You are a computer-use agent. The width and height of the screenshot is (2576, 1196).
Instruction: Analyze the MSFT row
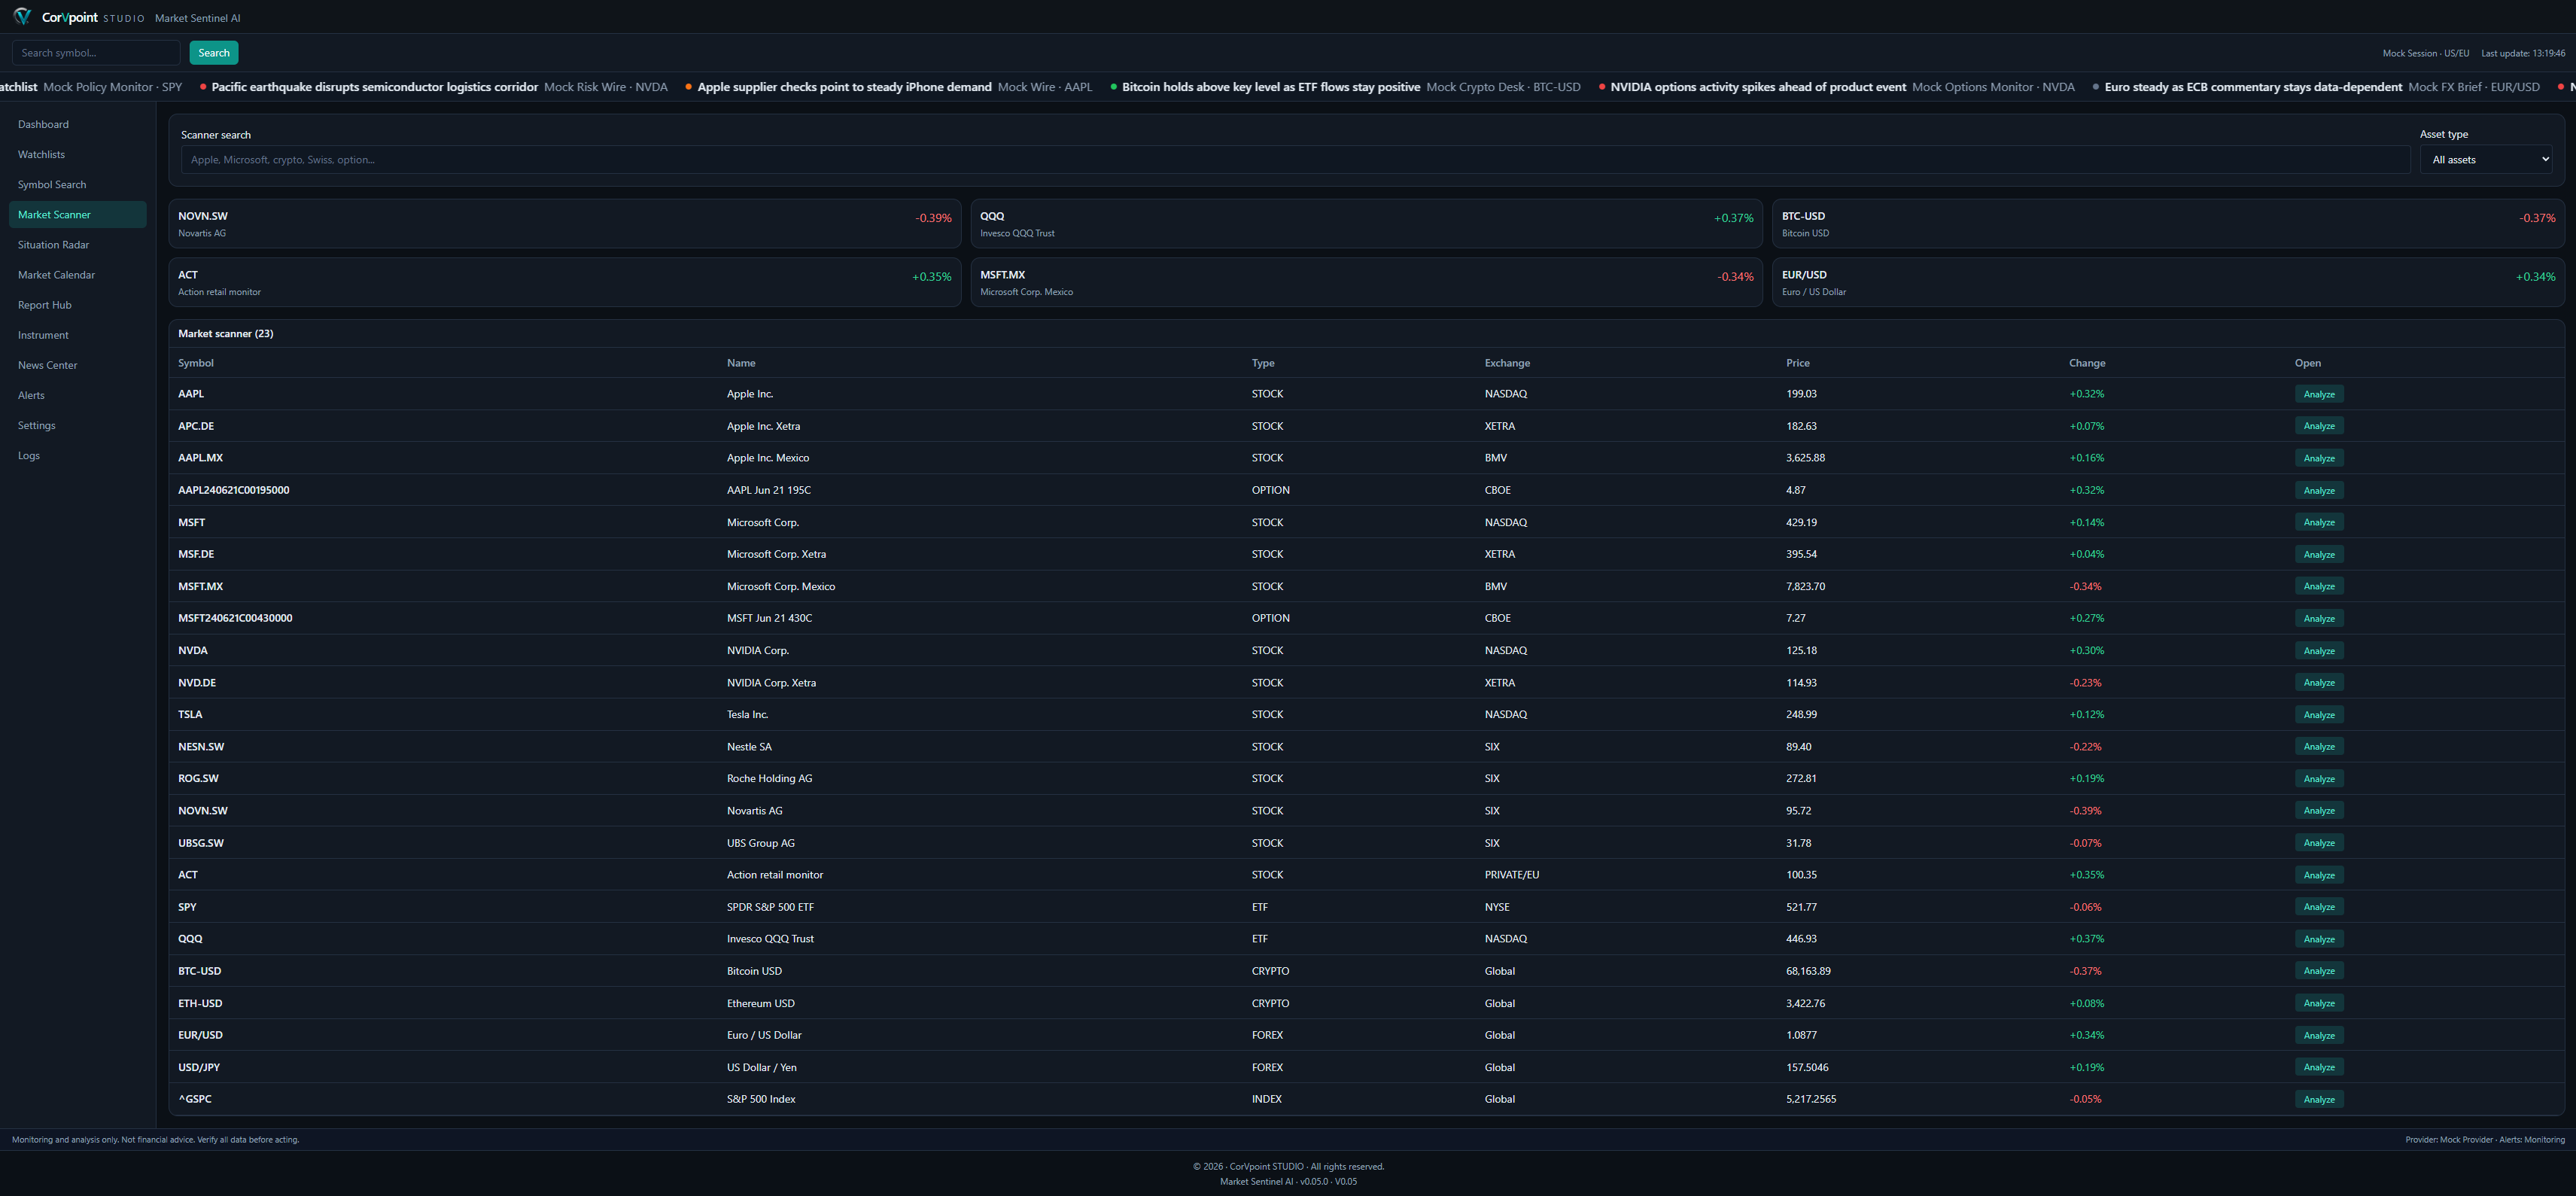[x=2319, y=522]
